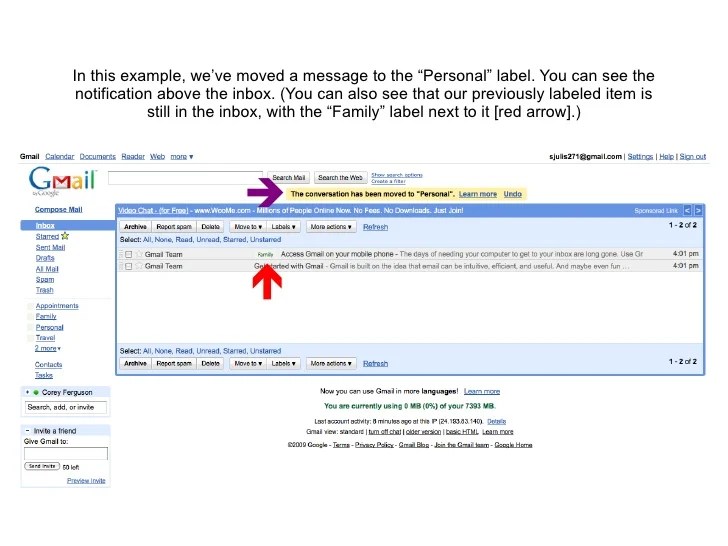Open the top More actions dropdown
728x546 pixels.
(x=331, y=227)
